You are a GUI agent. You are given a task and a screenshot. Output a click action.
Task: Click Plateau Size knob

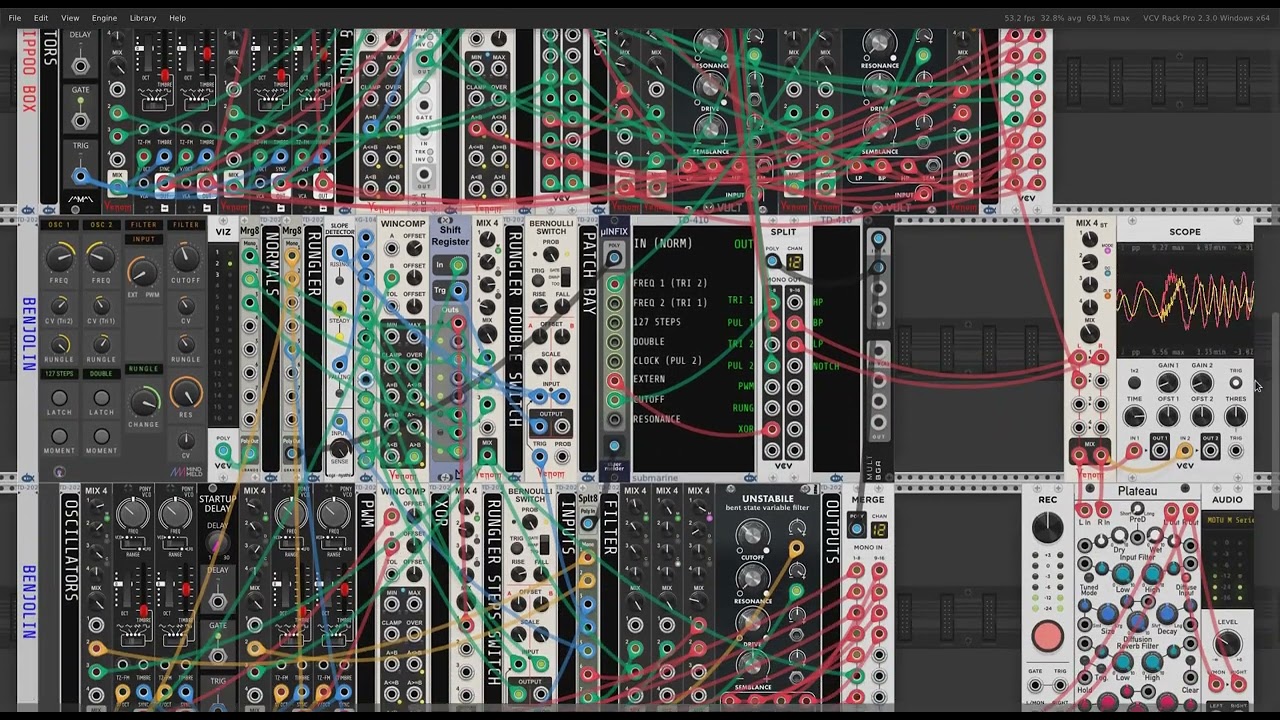(1107, 613)
